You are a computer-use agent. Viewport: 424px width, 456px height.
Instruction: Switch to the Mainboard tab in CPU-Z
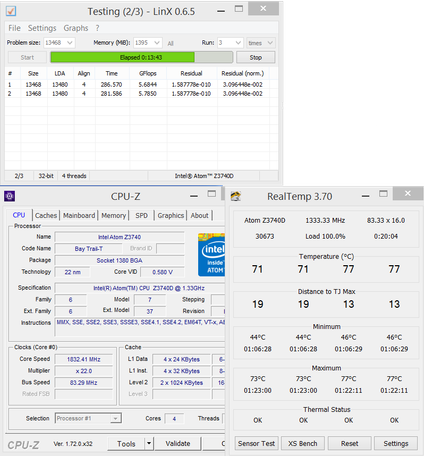point(79,216)
